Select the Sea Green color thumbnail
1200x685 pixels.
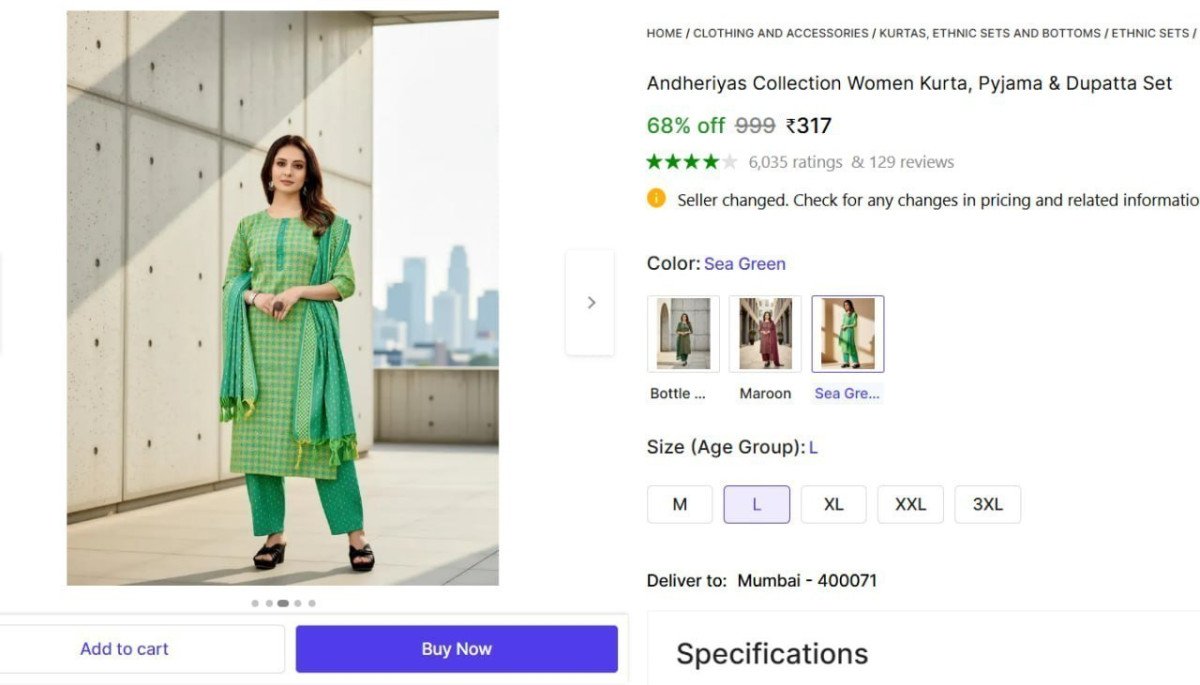[x=847, y=333]
